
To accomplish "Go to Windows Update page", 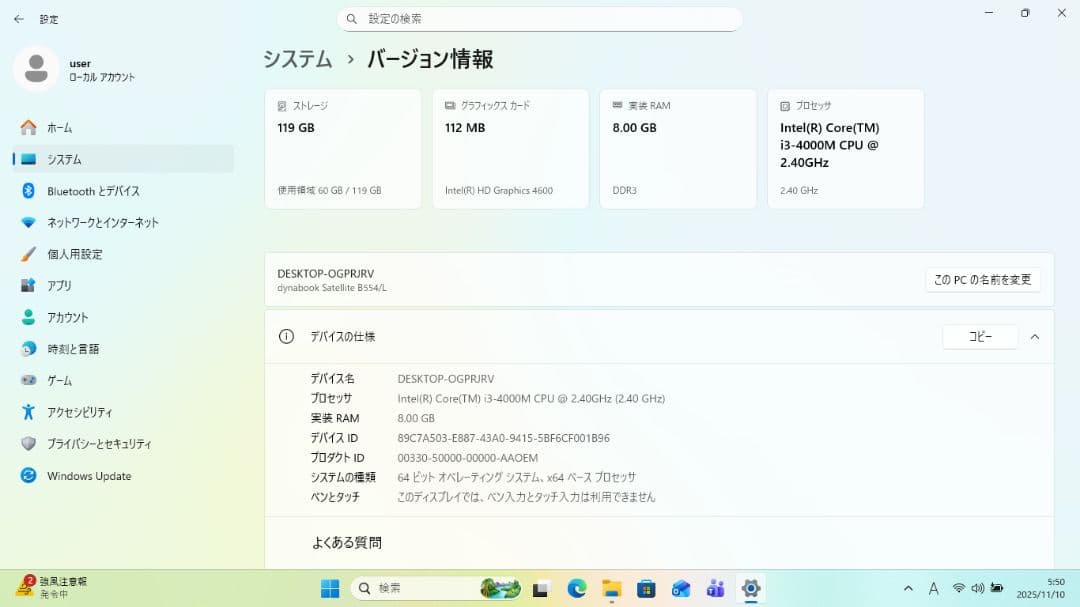I will click(89, 476).
